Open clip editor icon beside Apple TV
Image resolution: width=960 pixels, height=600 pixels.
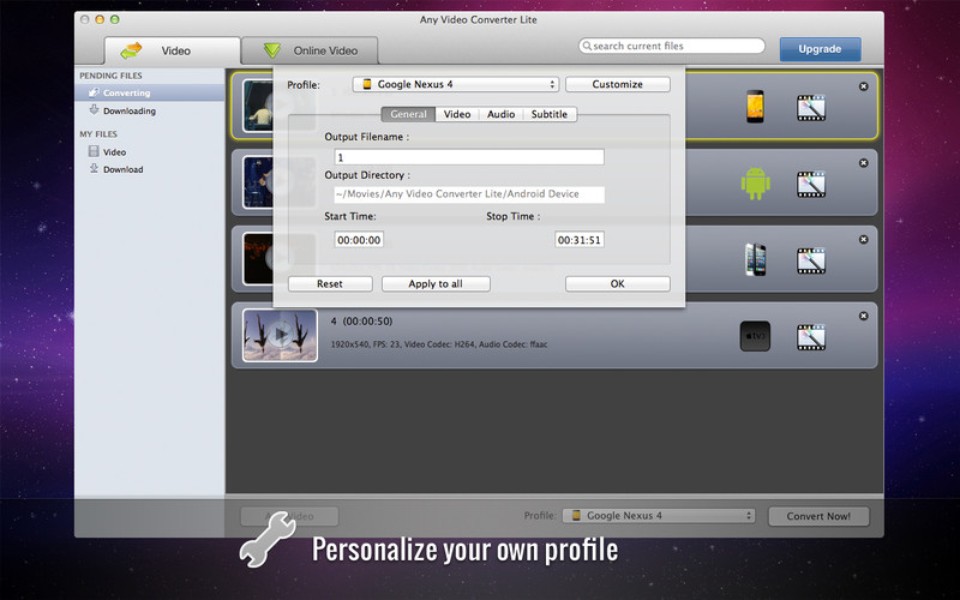[x=811, y=337]
